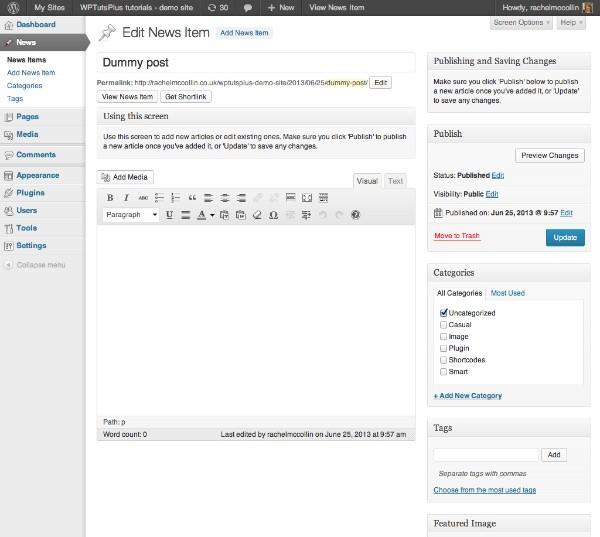Image resolution: width=600 pixels, height=537 pixels.
Task: Select the All Categories tab
Action: pyautogui.click(x=459, y=293)
